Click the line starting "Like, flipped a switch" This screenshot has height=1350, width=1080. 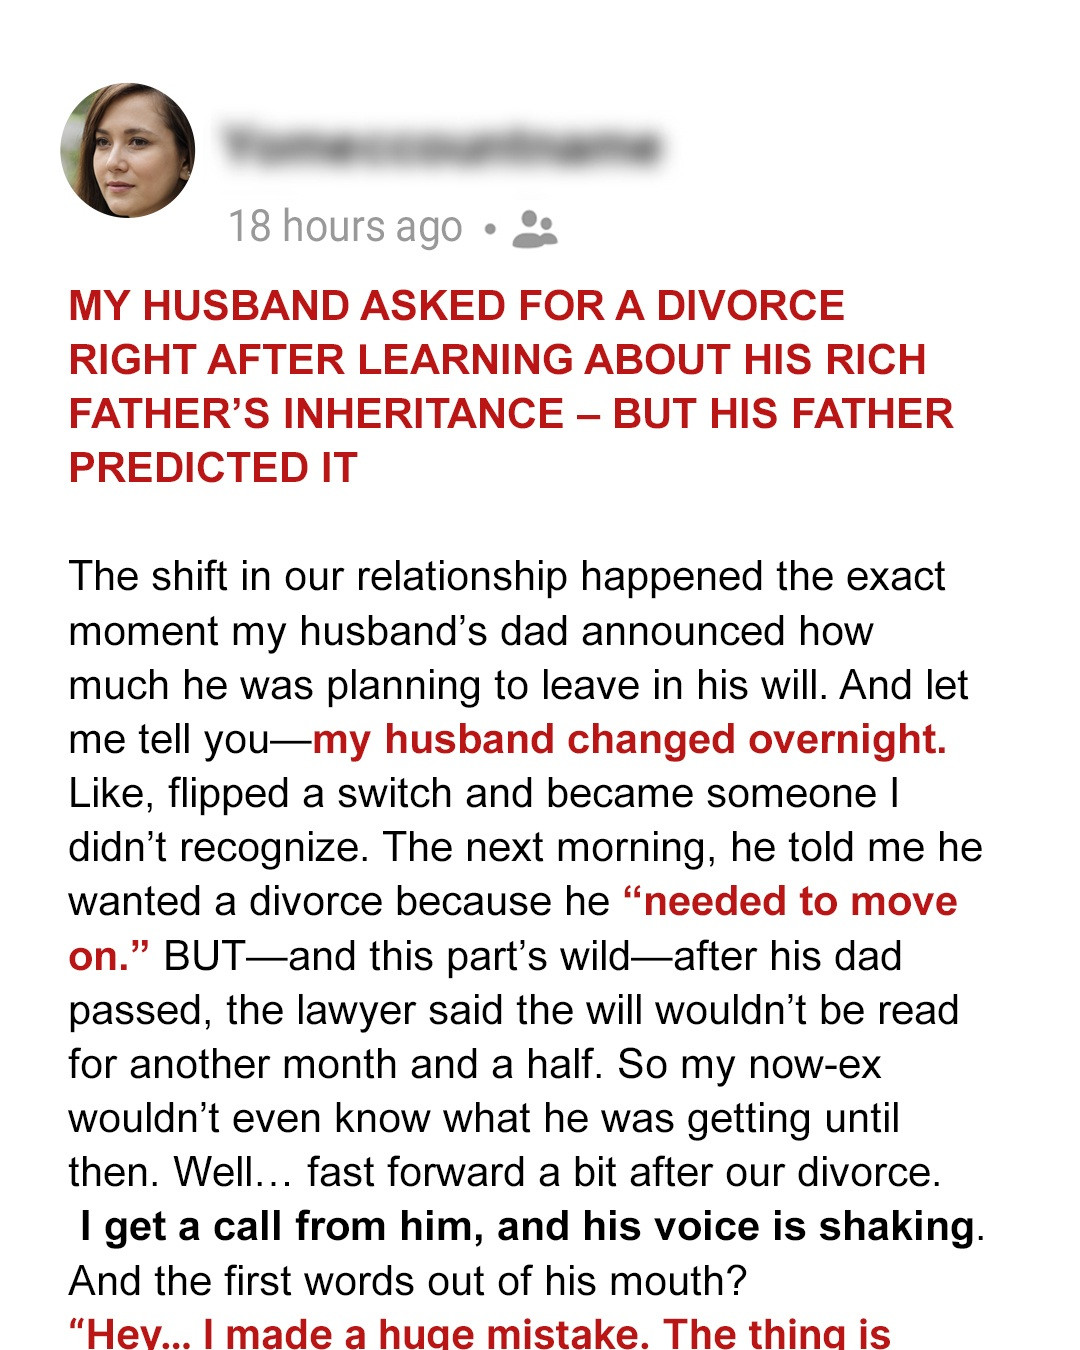pos(483,794)
